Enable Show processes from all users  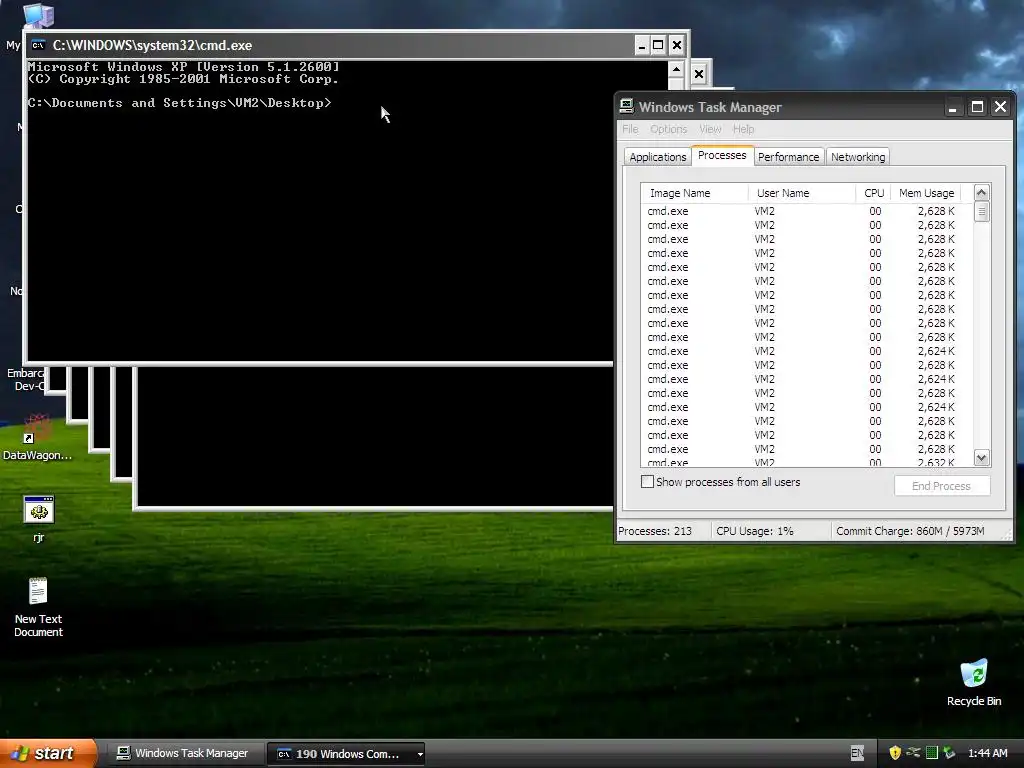(647, 482)
